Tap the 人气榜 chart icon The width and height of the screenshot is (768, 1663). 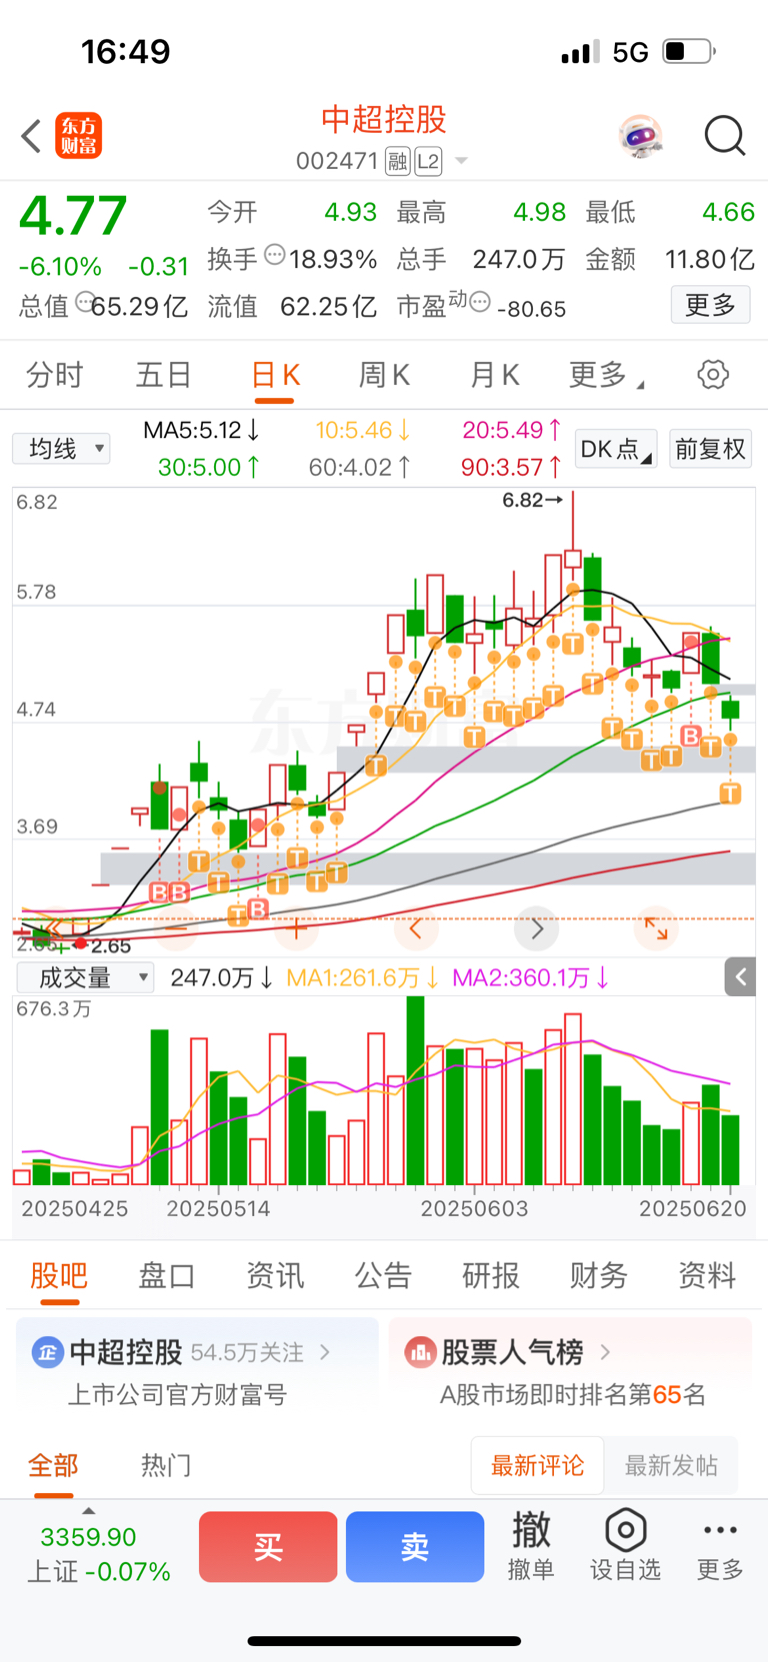pyautogui.click(x=420, y=1352)
